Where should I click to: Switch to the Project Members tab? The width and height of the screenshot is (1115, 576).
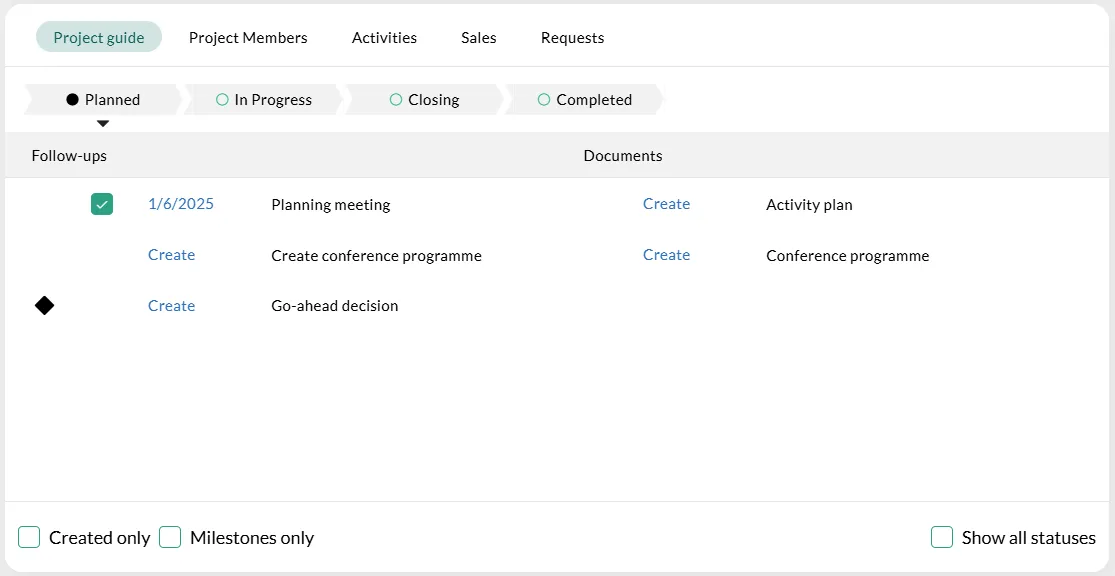click(x=248, y=38)
